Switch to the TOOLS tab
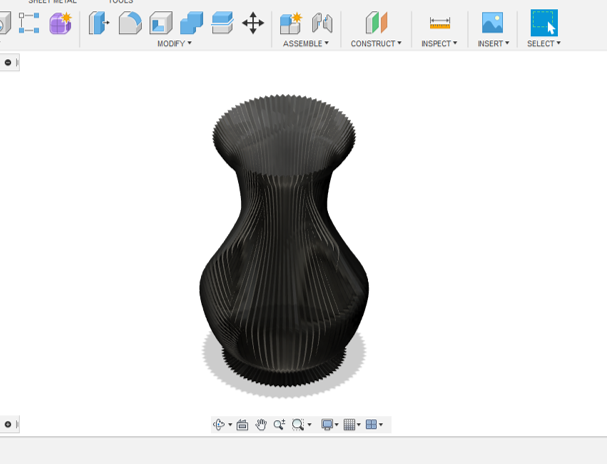This screenshot has height=464, width=607. 121,2
